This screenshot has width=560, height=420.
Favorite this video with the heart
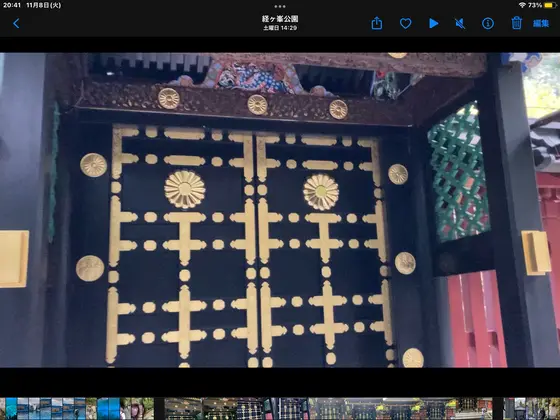(405, 24)
